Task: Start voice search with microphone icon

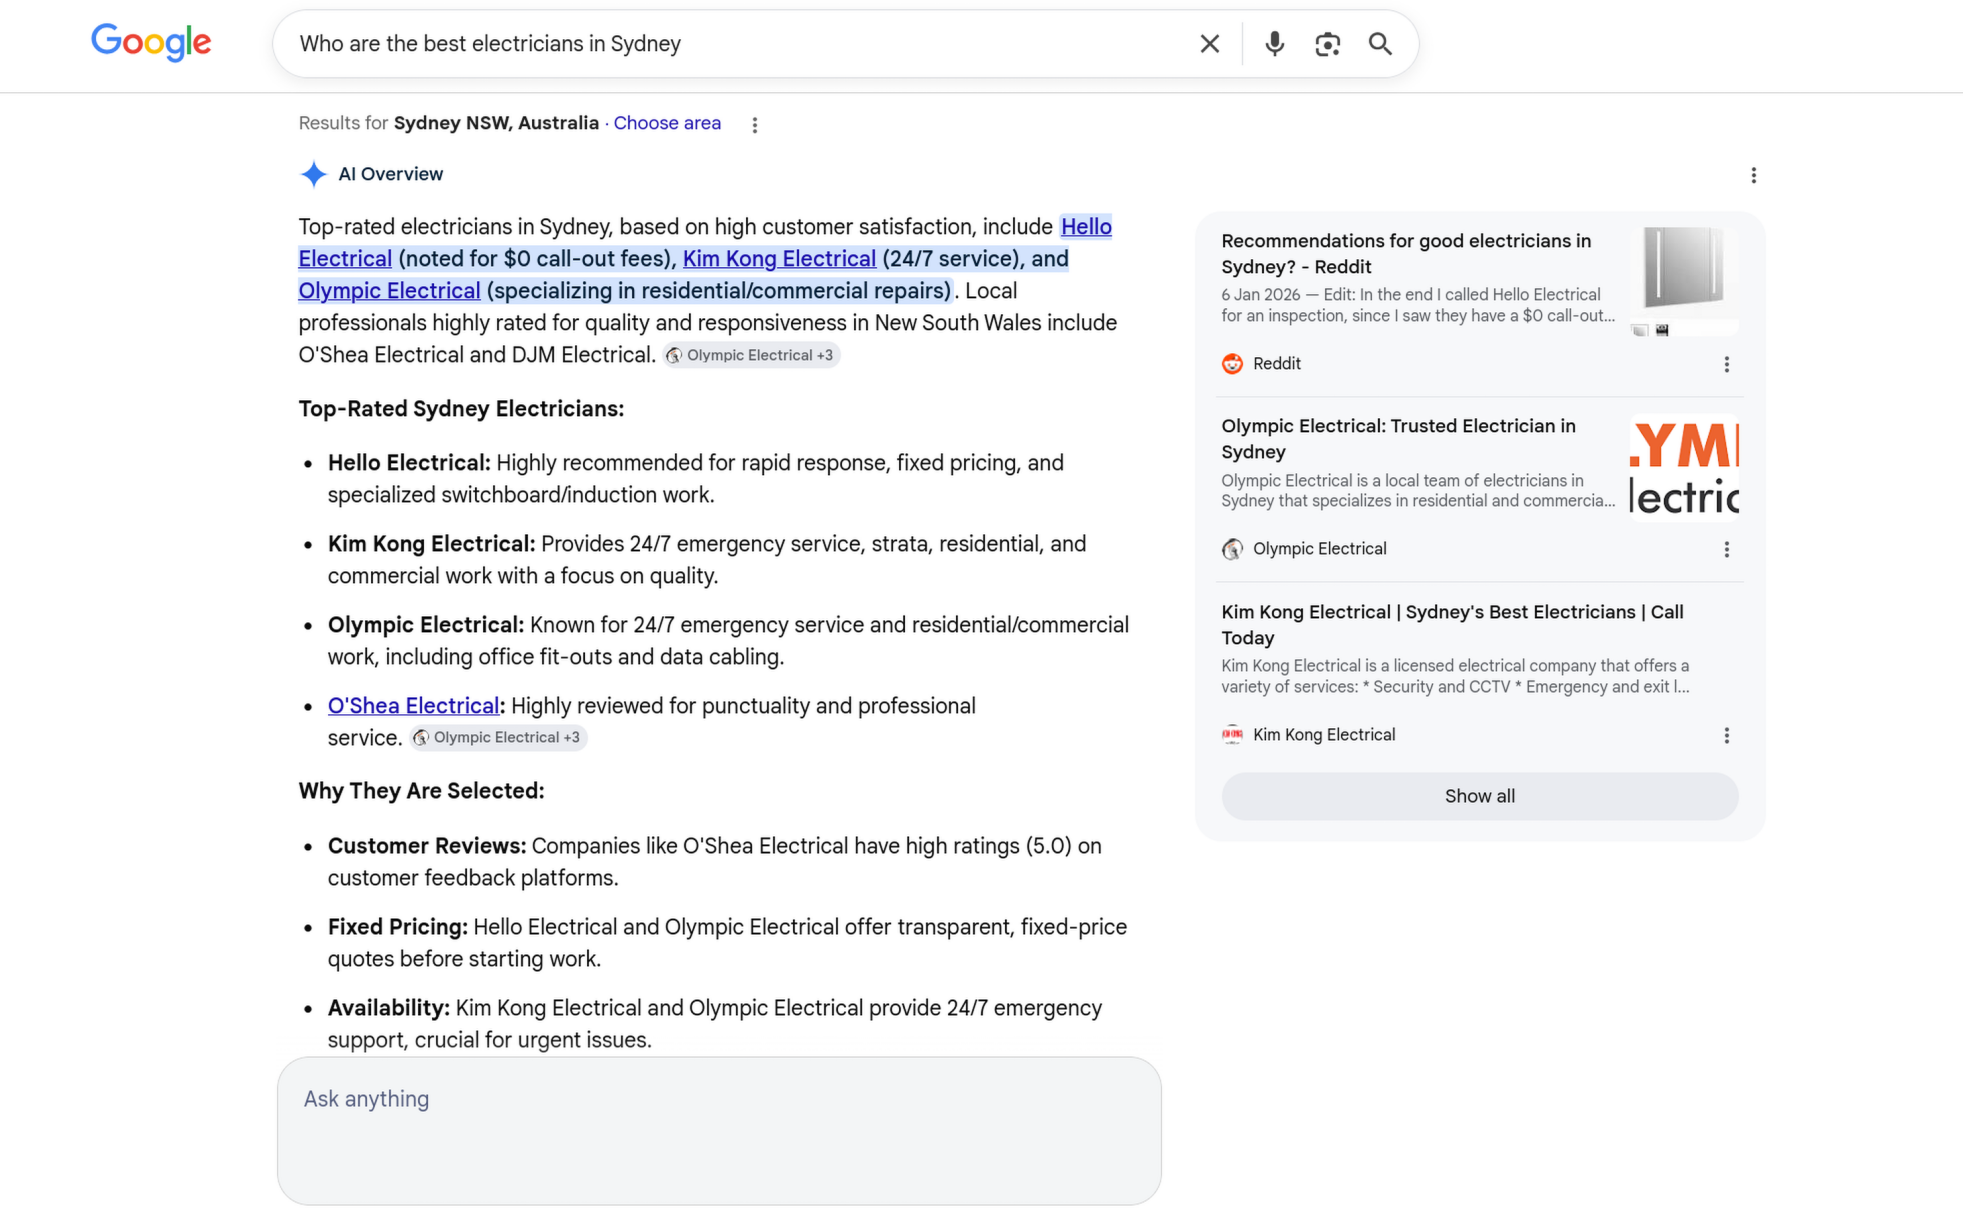Action: (x=1274, y=44)
